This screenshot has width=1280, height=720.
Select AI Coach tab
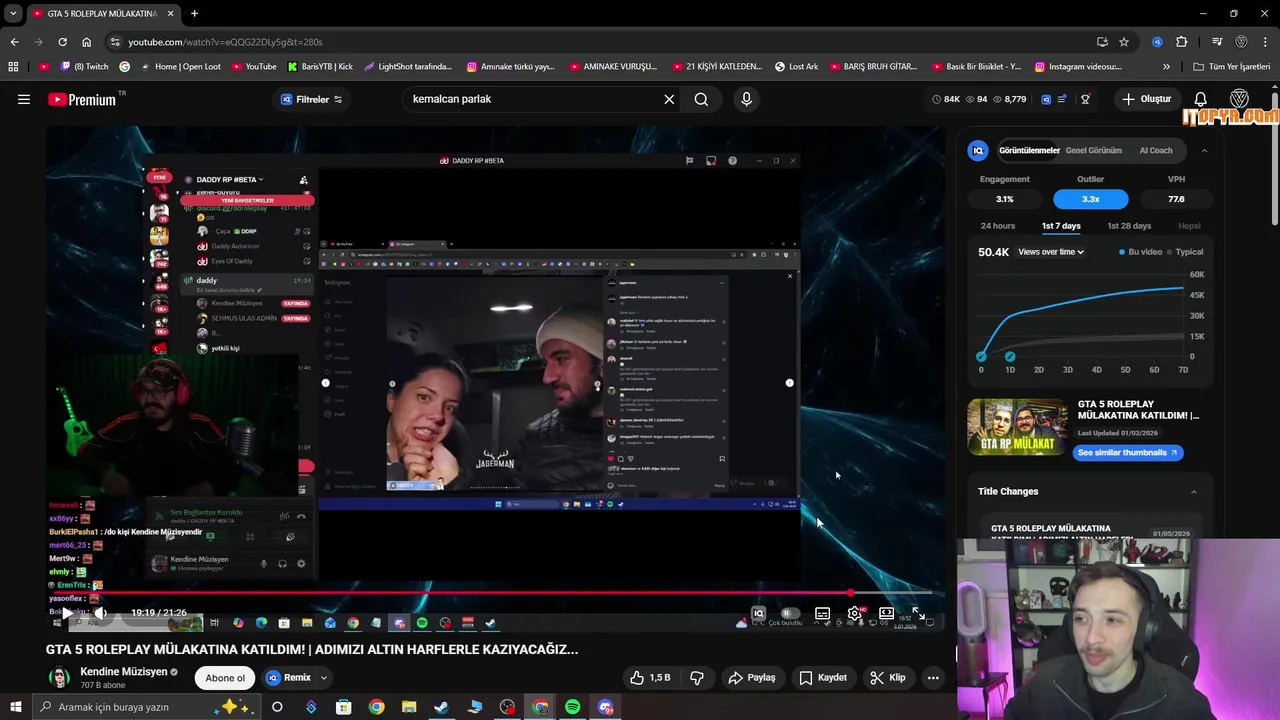1156,150
